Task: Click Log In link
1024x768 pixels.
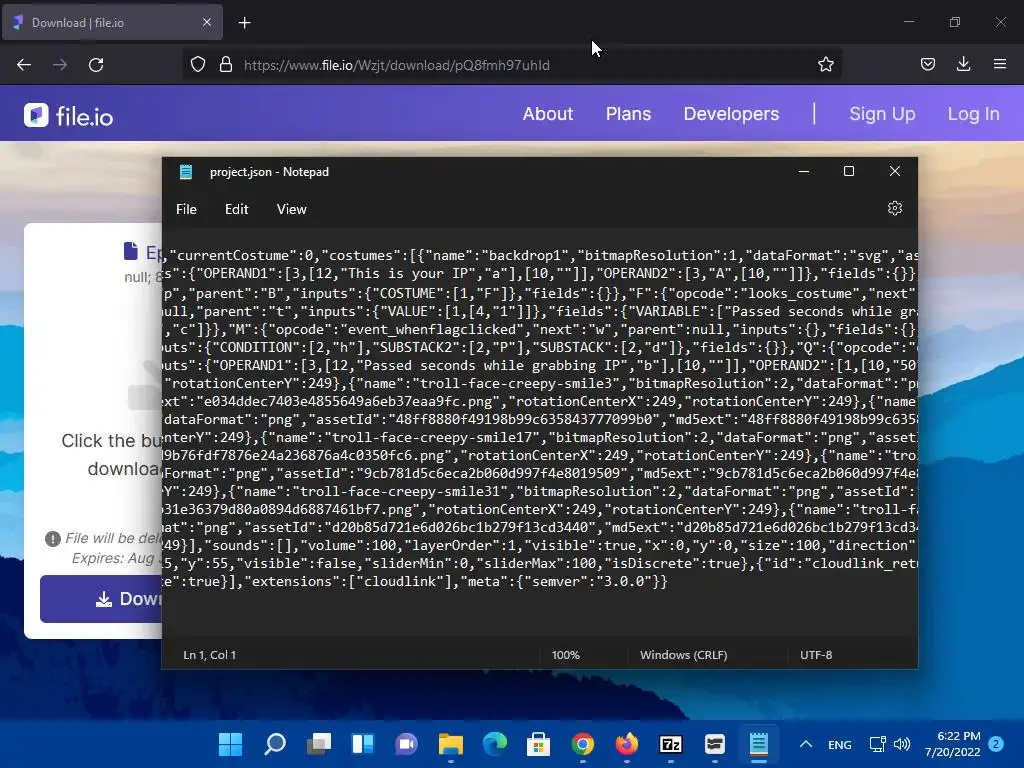Action: click(x=973, y=114)
